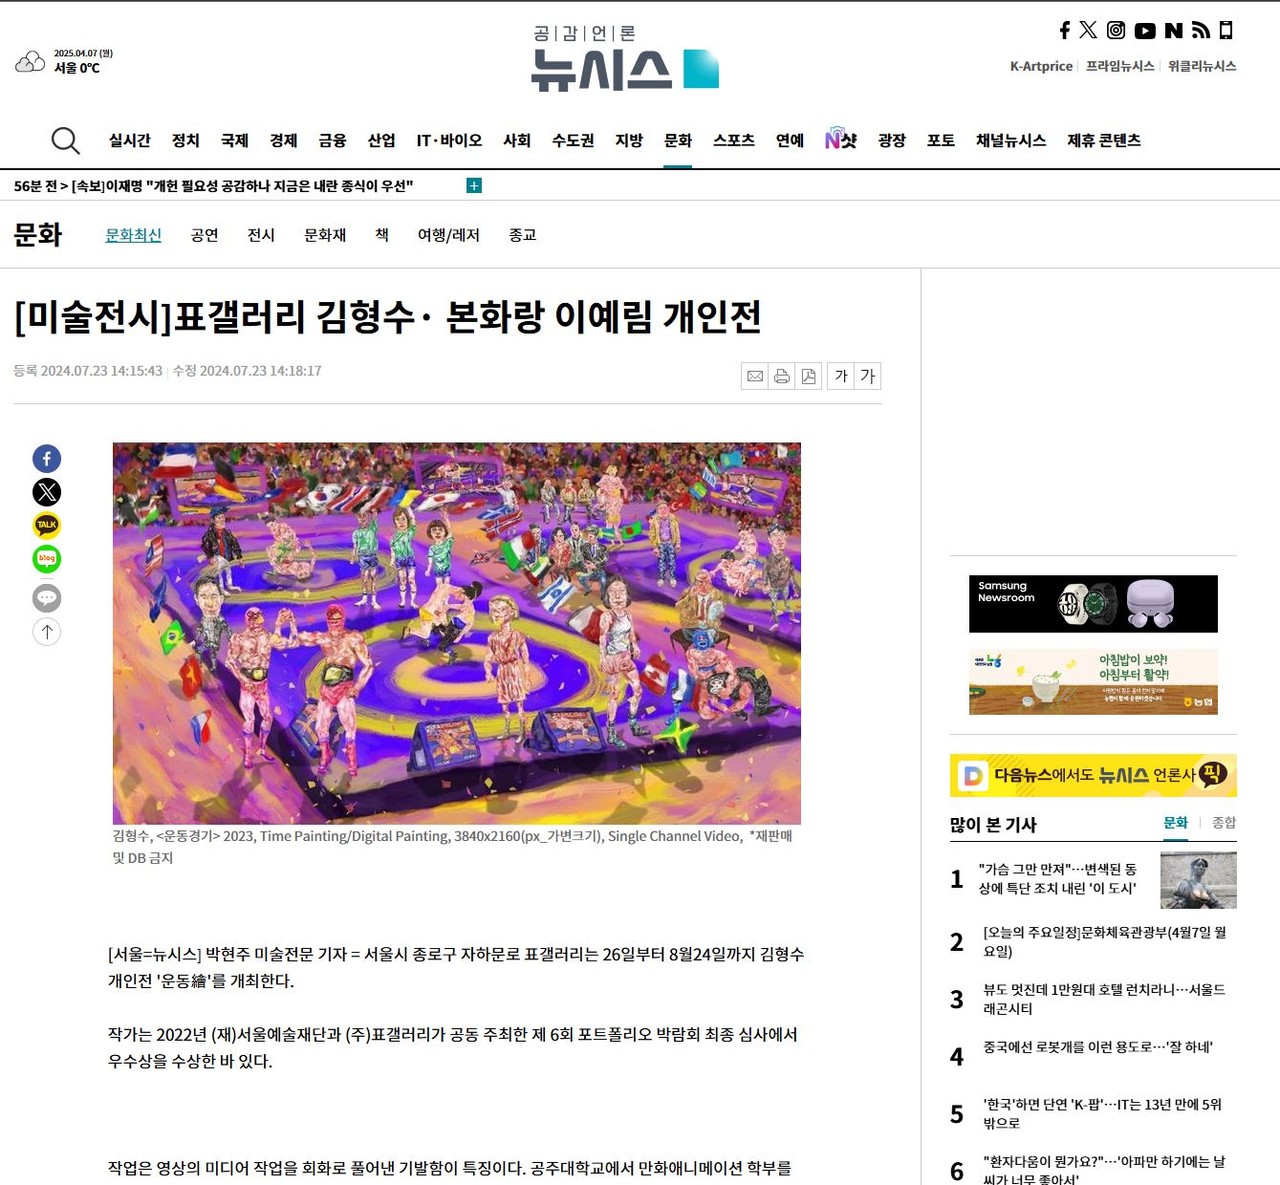Open K-Artprice link
Viewport: 1280px width, 1185px height.
click(1041, 66)
